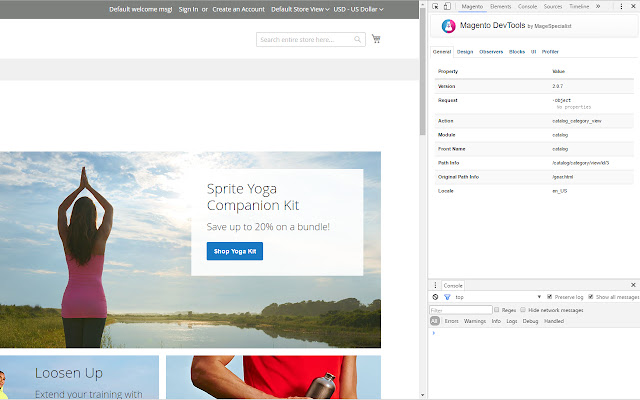Image resolution: width=640 pixels, height=400 pixels.
Task: Click the console Filter input field
Action: (x=461, y=310)
